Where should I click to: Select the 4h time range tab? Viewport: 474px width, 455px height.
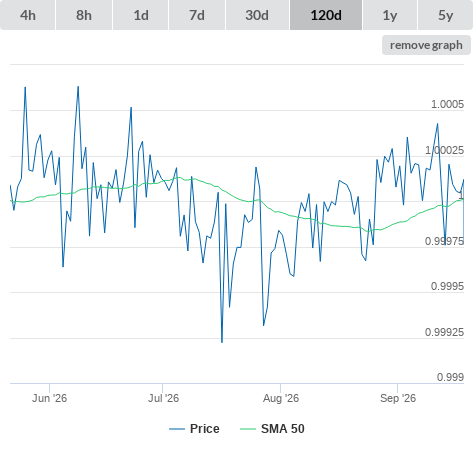tap(28, 15)
